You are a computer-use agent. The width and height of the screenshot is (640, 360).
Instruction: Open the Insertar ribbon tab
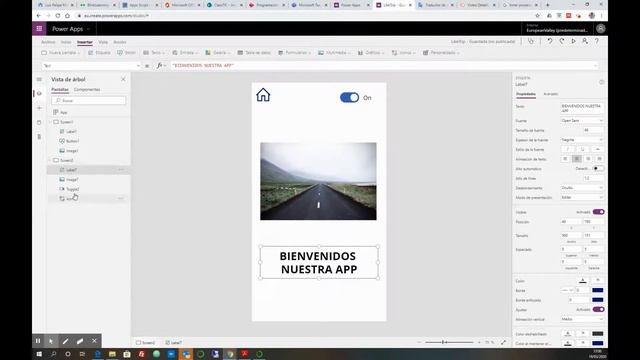(84, 42)
